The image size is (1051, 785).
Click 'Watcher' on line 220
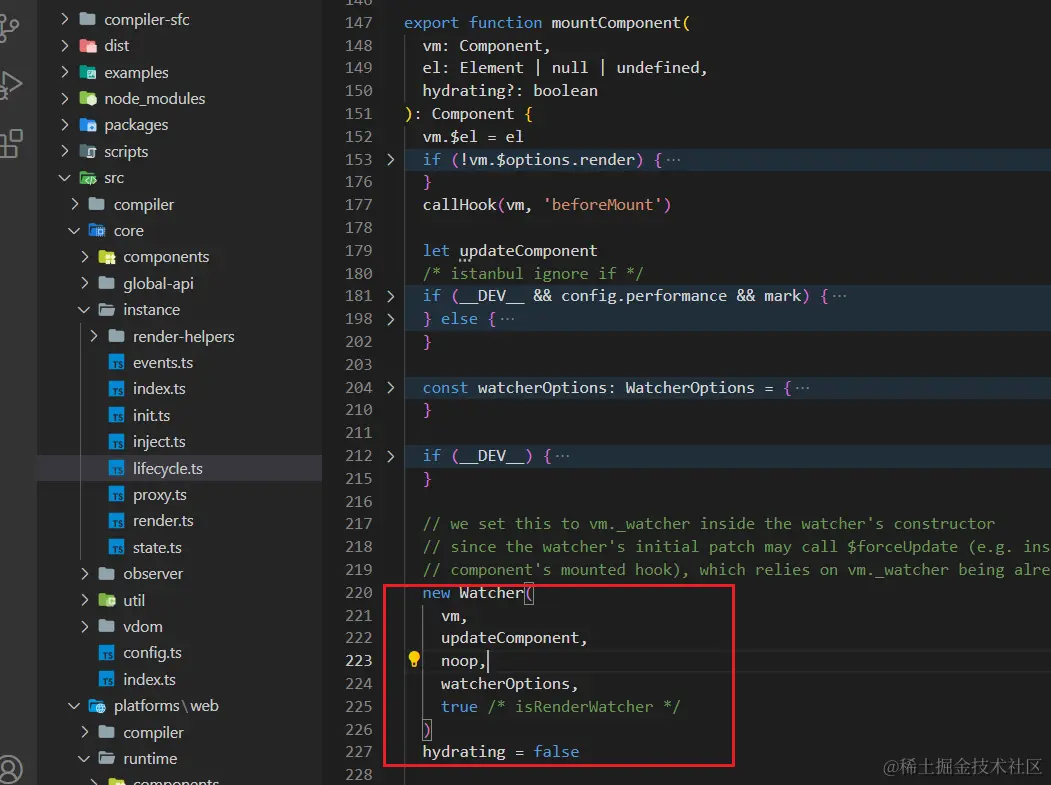point(491,593)
